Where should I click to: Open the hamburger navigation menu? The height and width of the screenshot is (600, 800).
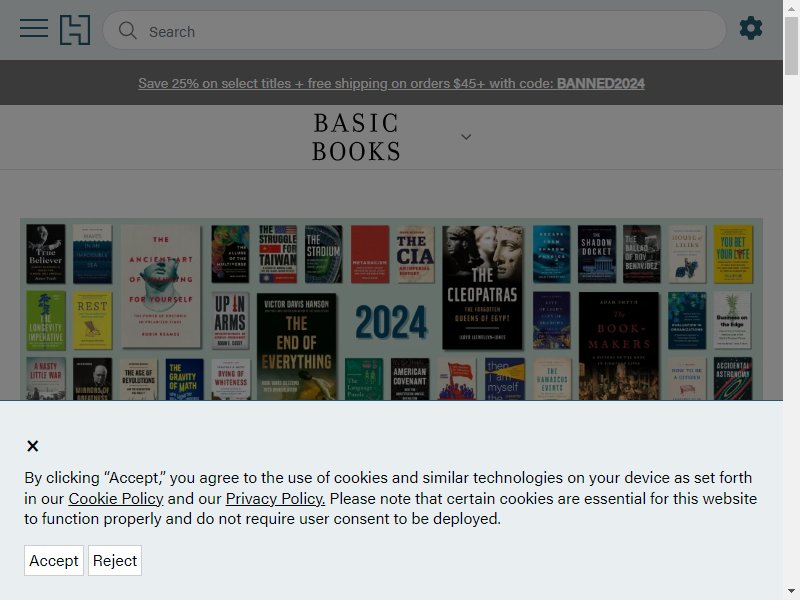click(x=34, y=29)
